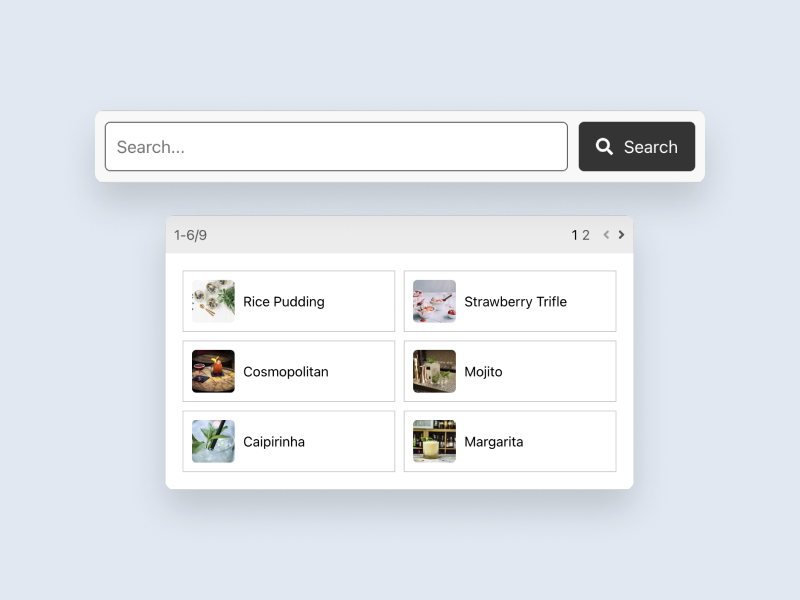Viewport: 800px width, 600px height.
Task: Open the Rice Pudding result label
Action: [284, 301]
